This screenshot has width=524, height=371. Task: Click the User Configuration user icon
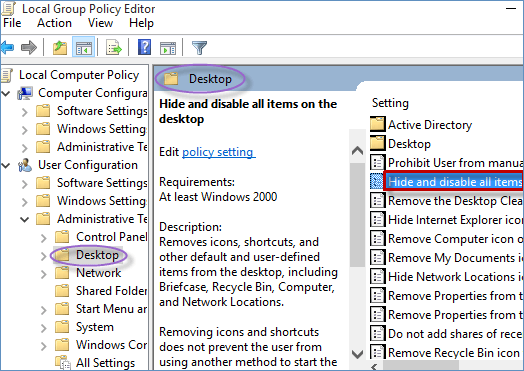pyautogui.click(x=25, y=165)
